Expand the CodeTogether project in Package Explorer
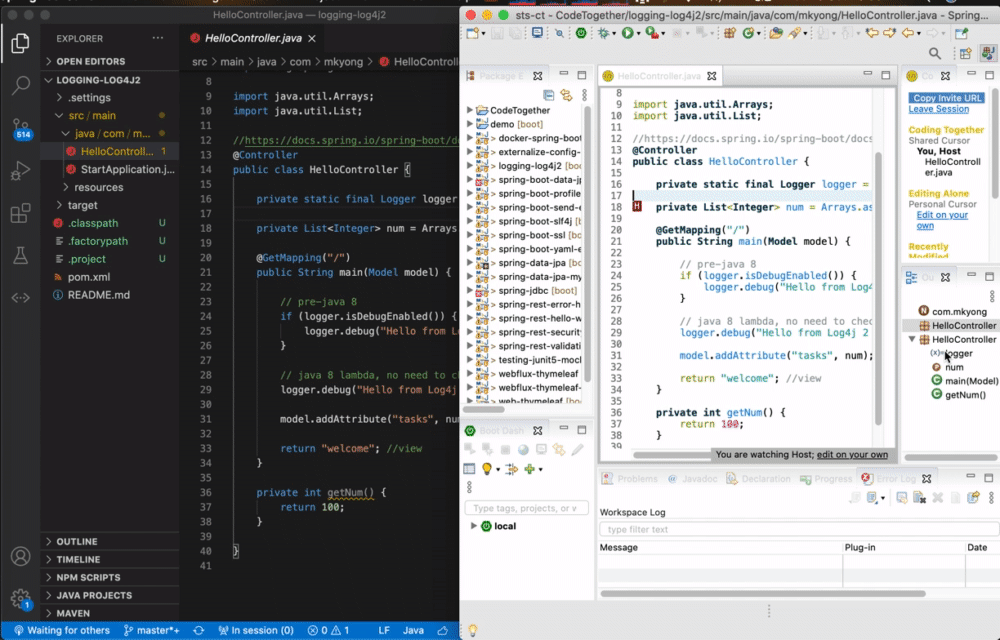 (470, 110)
